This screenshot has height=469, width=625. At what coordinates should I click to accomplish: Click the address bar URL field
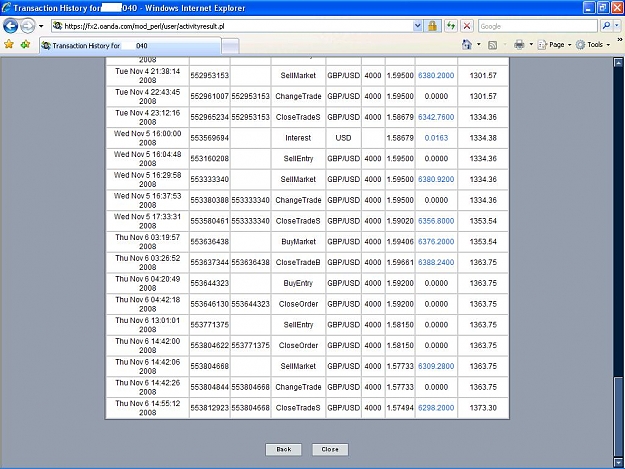(x=237, y=26)
